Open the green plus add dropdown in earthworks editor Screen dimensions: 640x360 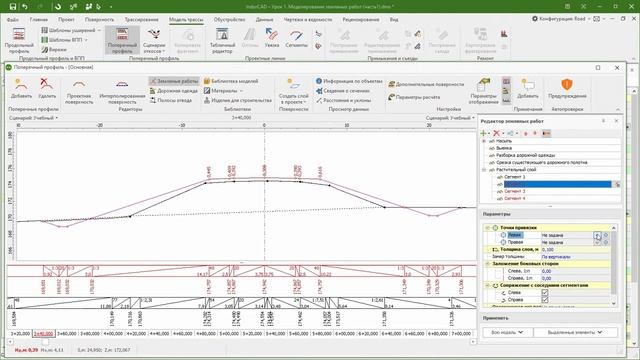pos(484,133)
